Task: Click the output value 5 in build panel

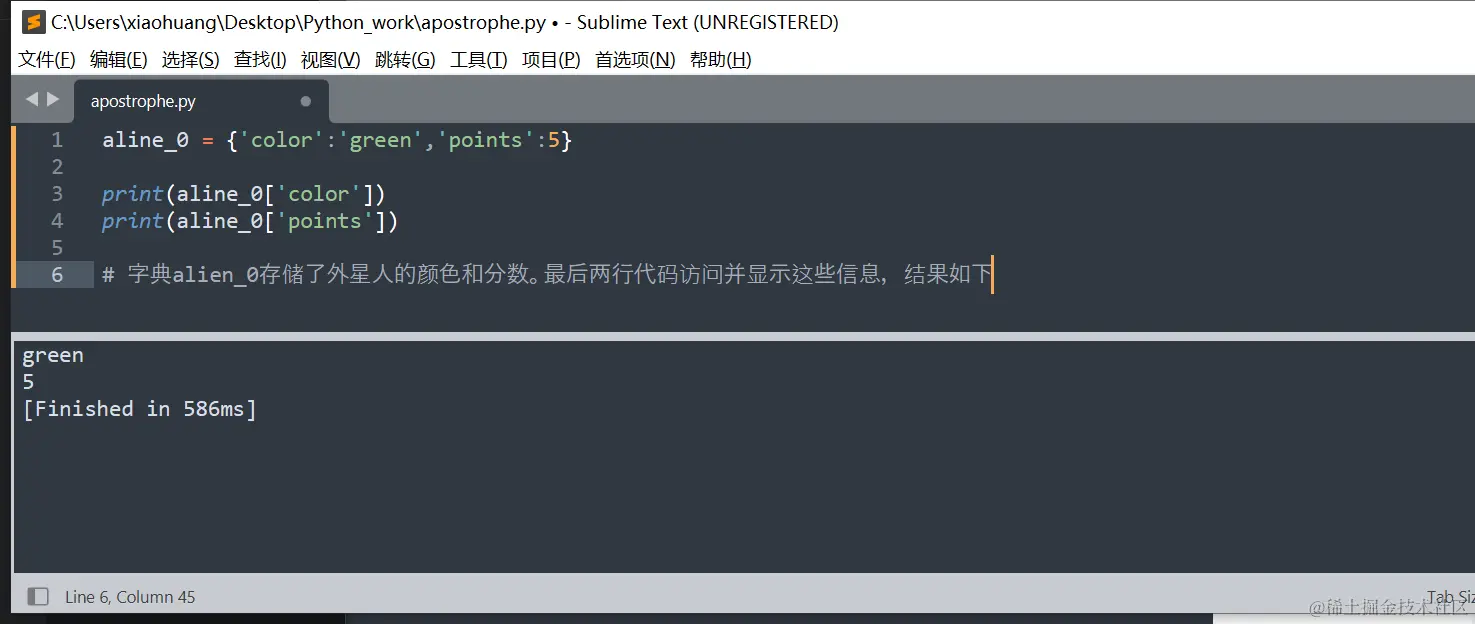Action: [x=28, y=382]
